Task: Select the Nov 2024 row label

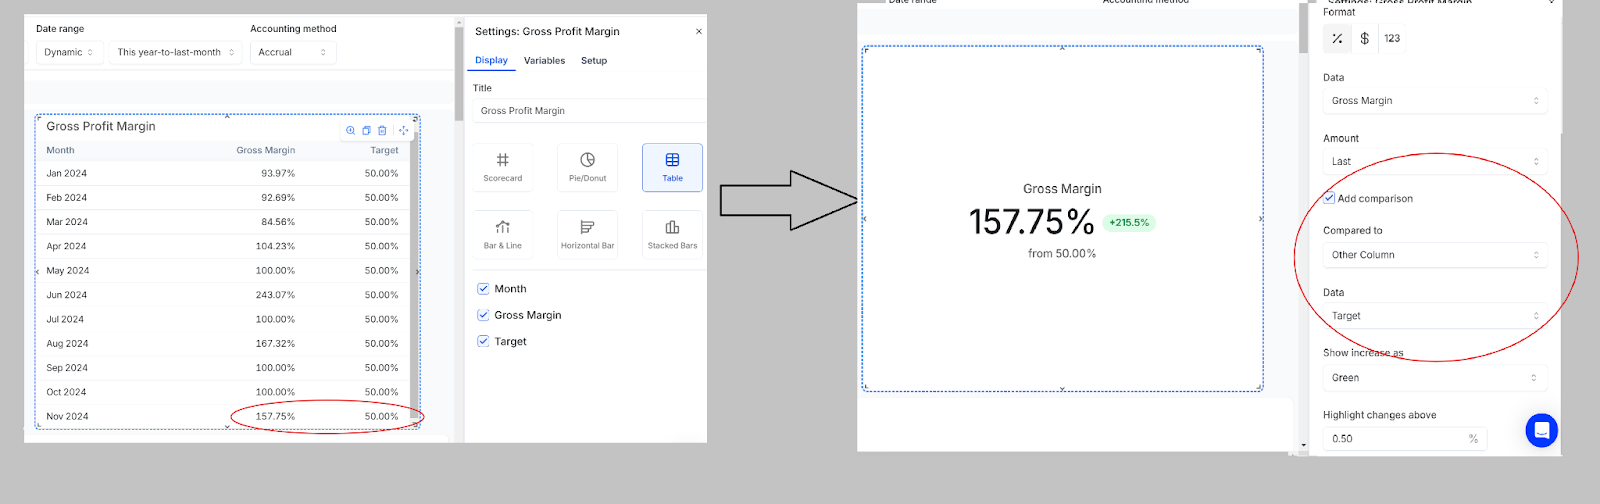Action: (x=67, y=416)
